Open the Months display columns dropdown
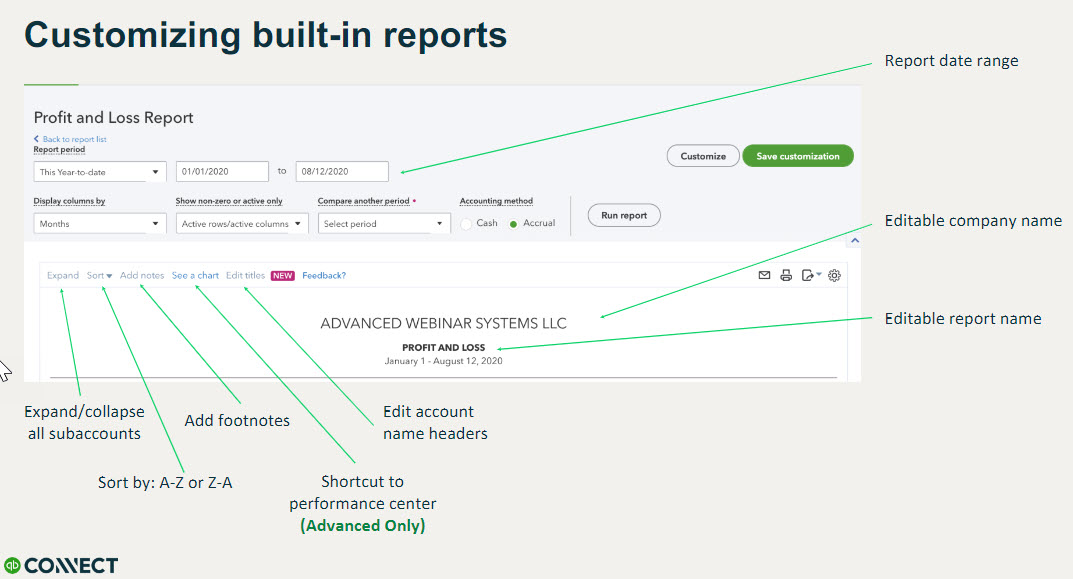The height and width of the screenshot is (579, 1073). coord(99,223)
